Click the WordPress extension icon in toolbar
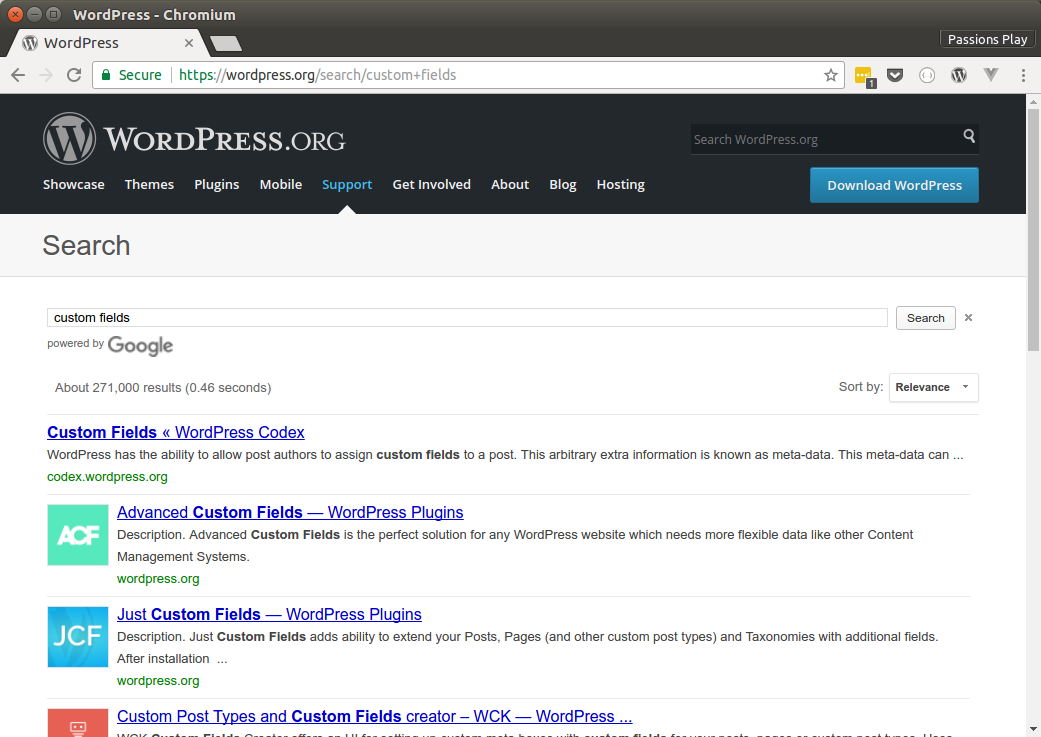 [959, 75]
